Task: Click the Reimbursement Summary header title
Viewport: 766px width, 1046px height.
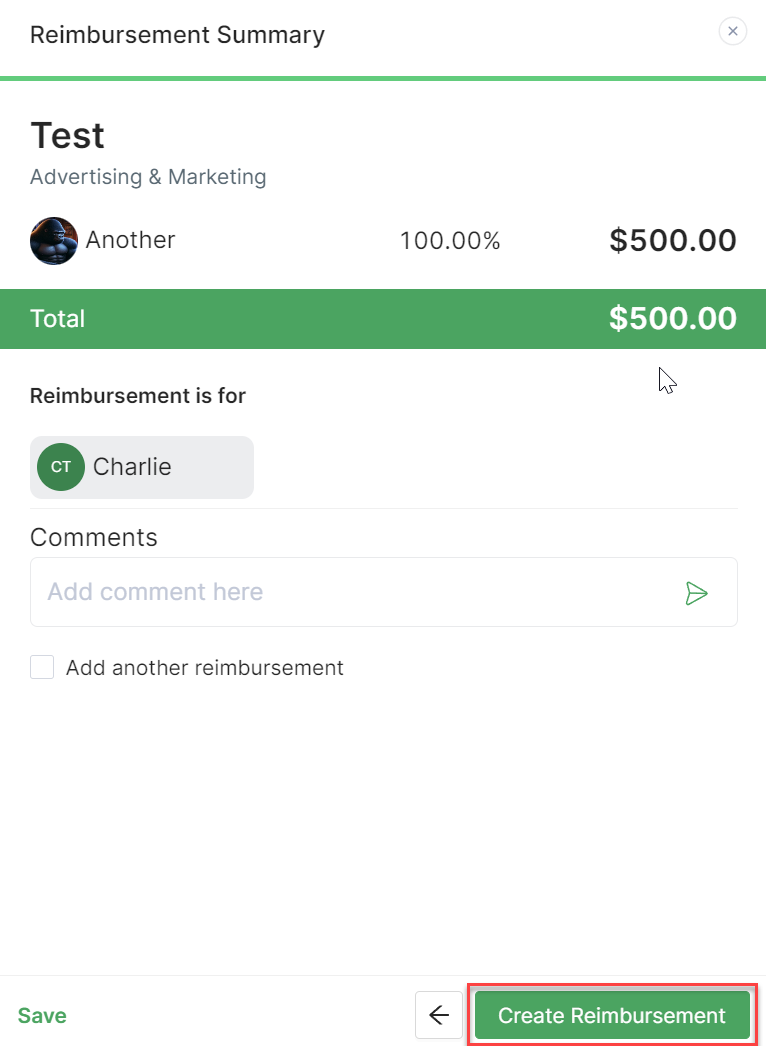Action: pos(177,34)
